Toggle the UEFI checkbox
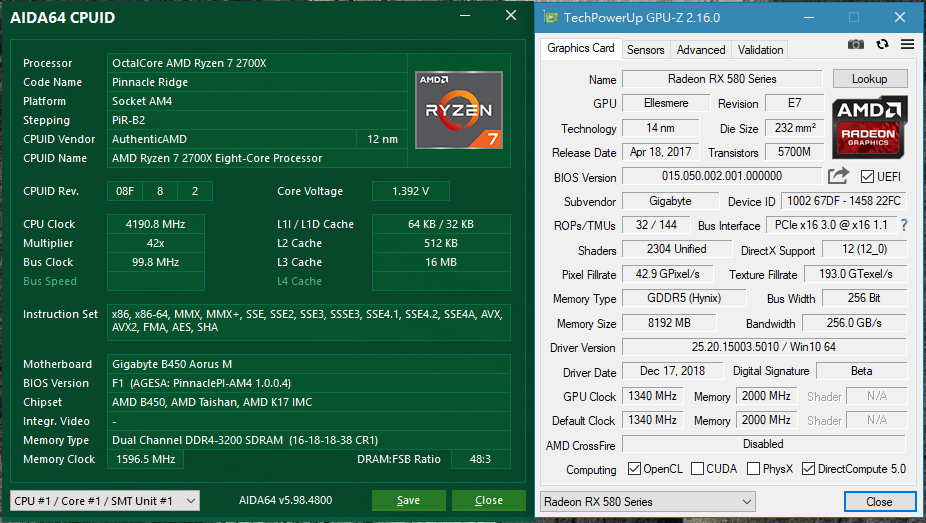 (x=868, y=176)
